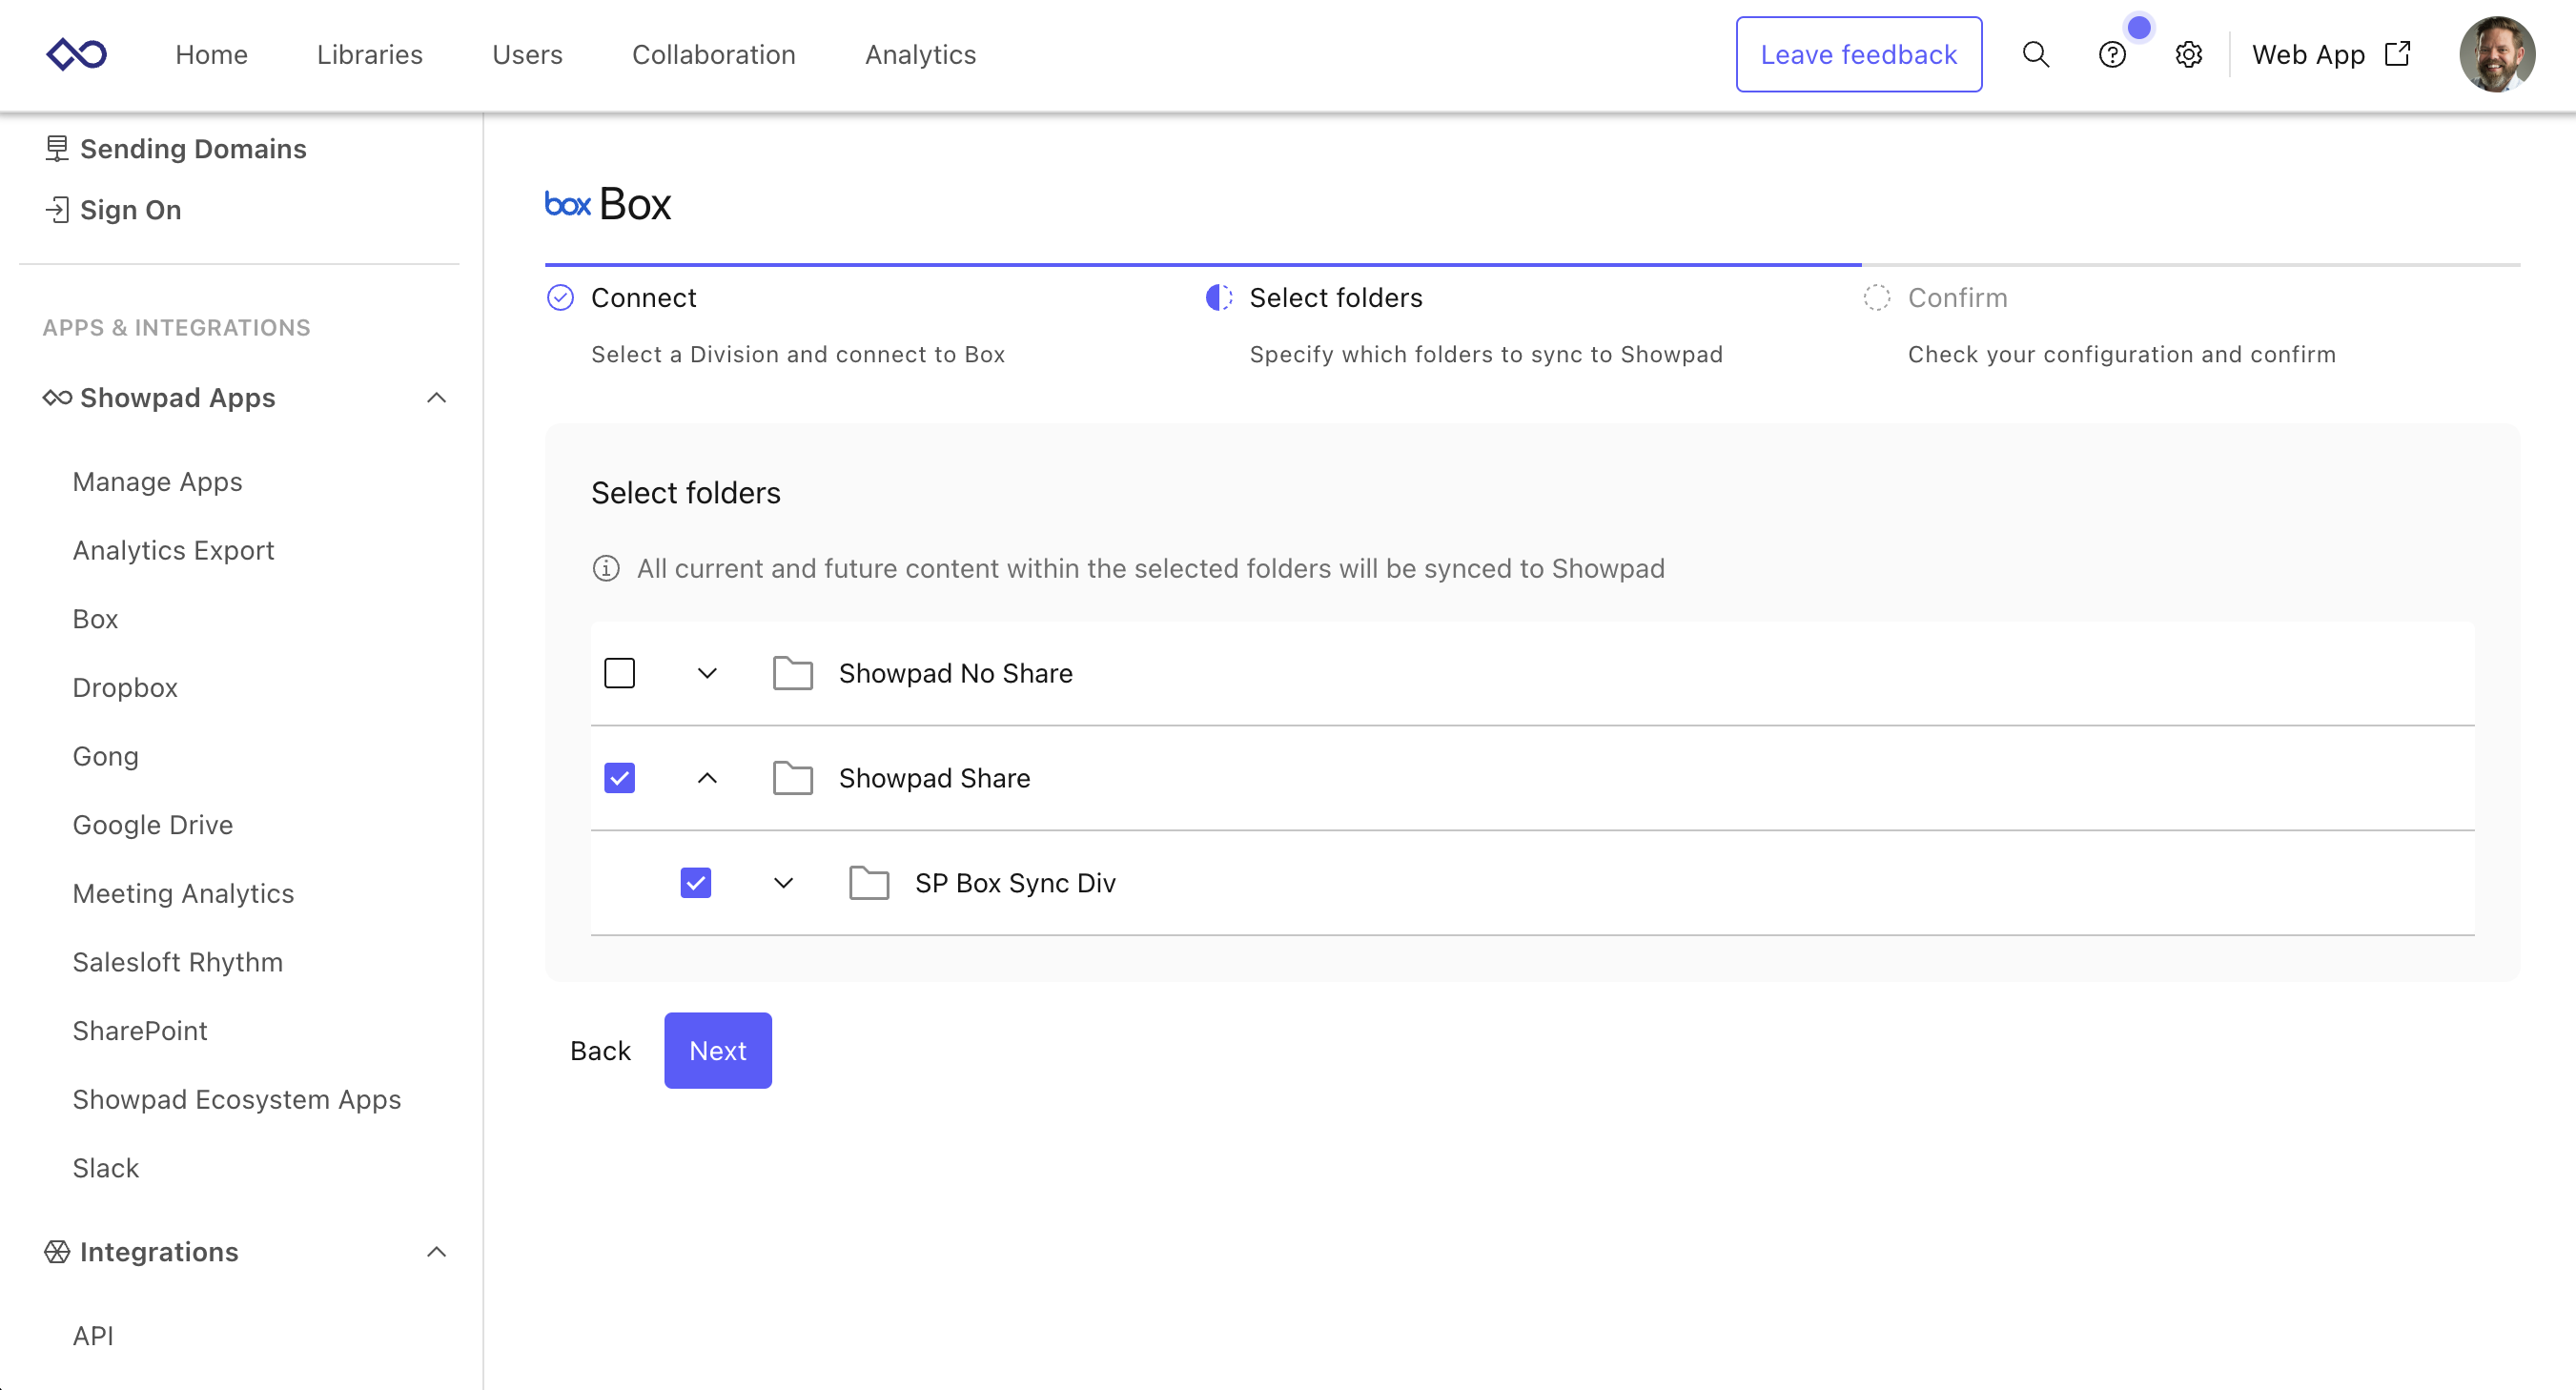
Task: Click the info icon beside sync notice
Action: [x=606, y=568]
